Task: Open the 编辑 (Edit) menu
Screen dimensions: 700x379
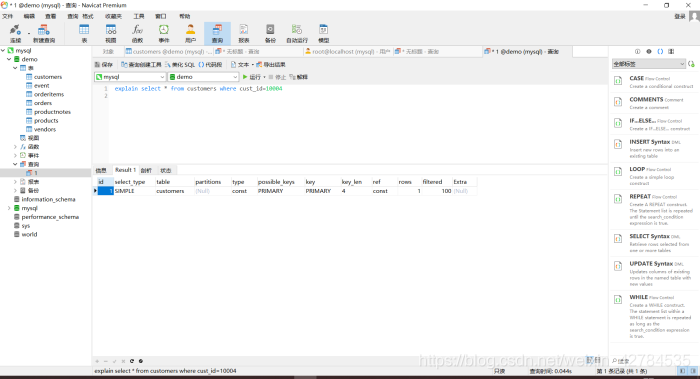Action: coord(29,16)
